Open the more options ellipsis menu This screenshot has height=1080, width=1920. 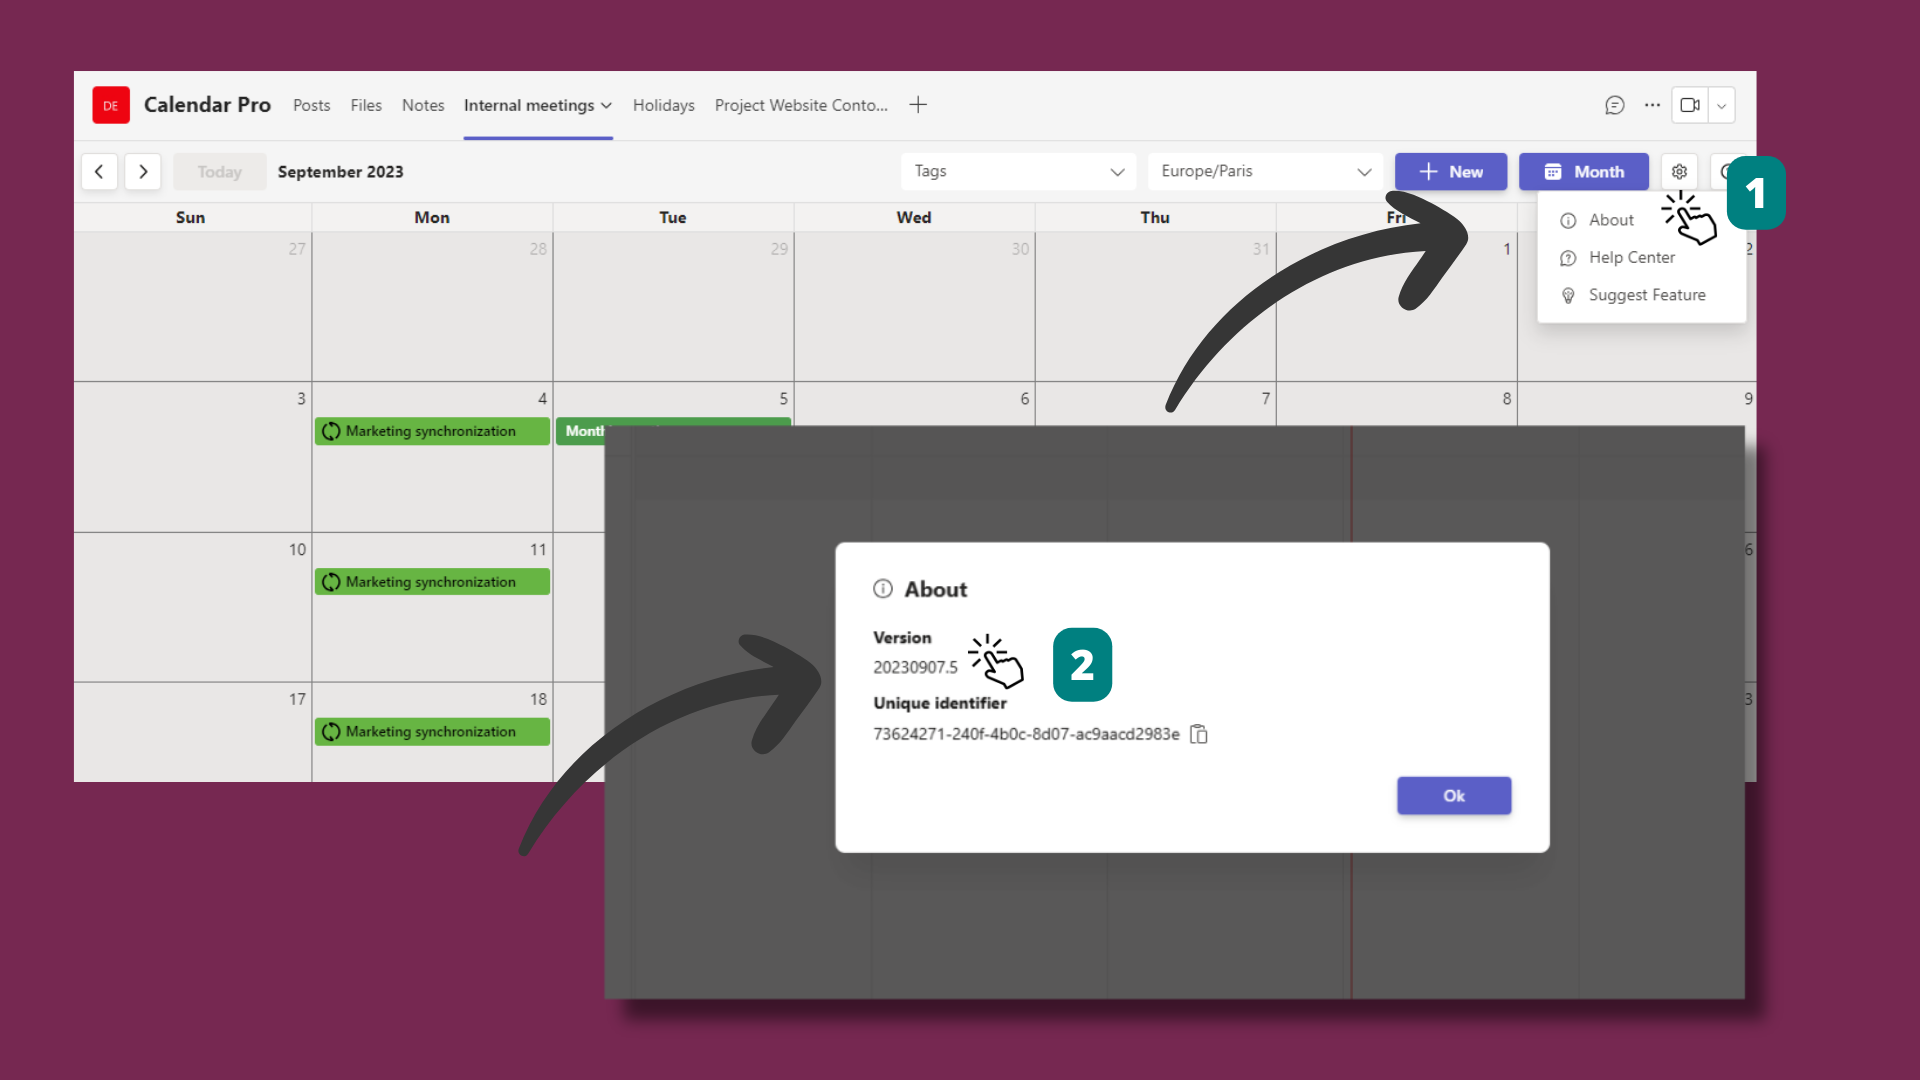(1652, 105)
